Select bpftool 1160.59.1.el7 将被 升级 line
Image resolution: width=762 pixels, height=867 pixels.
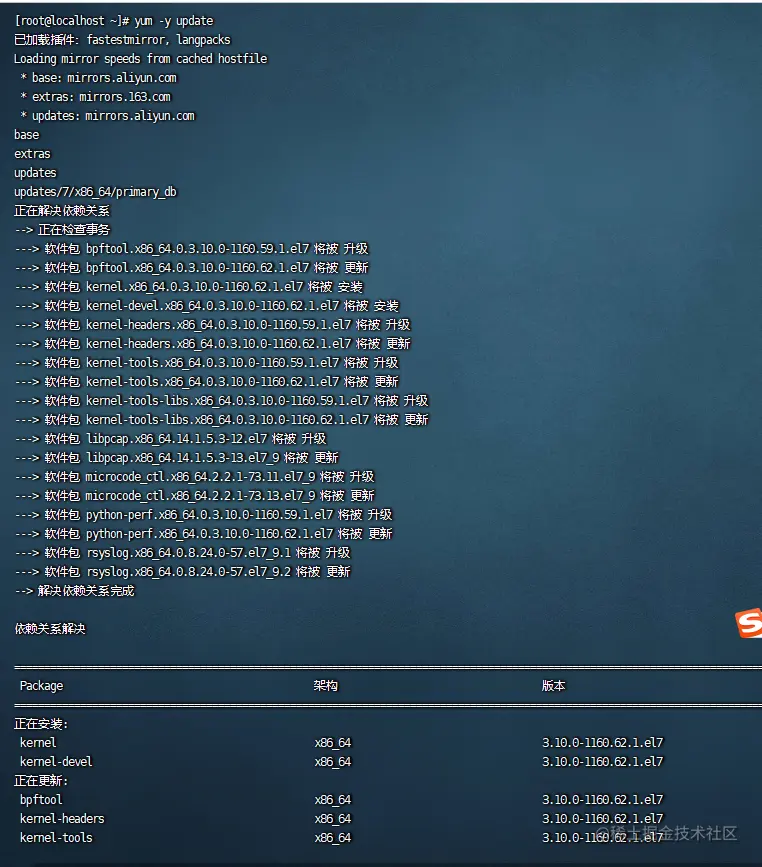coord(191,249)
